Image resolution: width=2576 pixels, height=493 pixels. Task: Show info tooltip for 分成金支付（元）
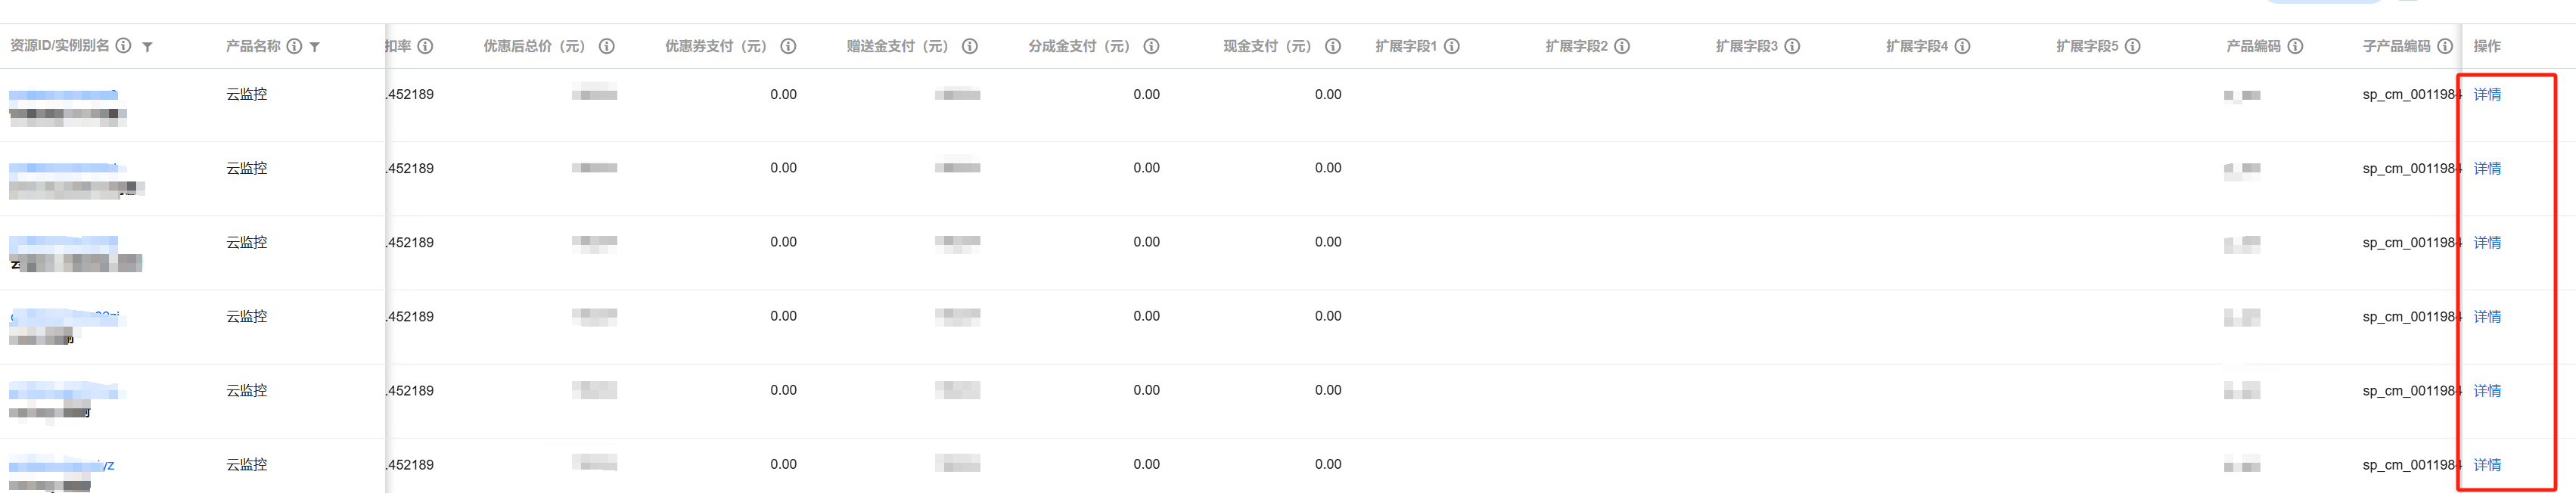1151,46
